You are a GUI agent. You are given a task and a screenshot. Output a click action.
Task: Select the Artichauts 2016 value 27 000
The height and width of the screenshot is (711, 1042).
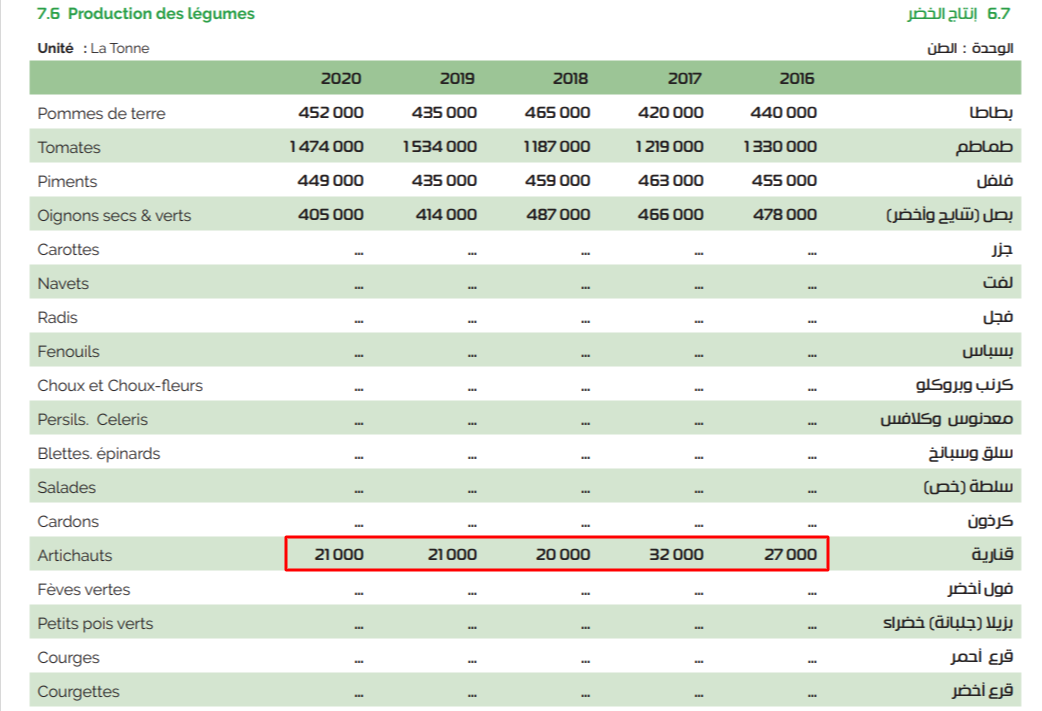(x=790, y=554)
